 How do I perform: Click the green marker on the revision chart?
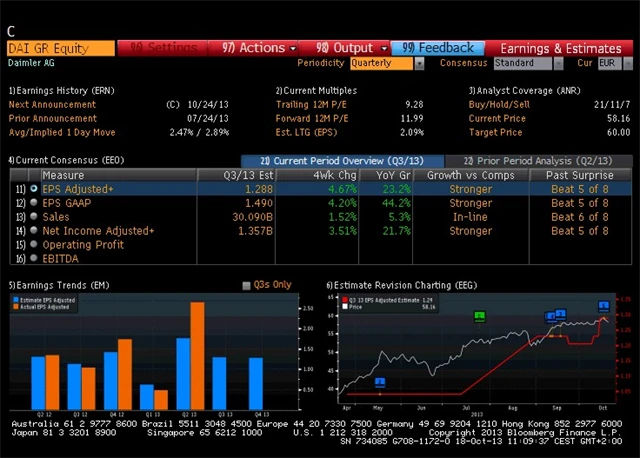(480, 316)
